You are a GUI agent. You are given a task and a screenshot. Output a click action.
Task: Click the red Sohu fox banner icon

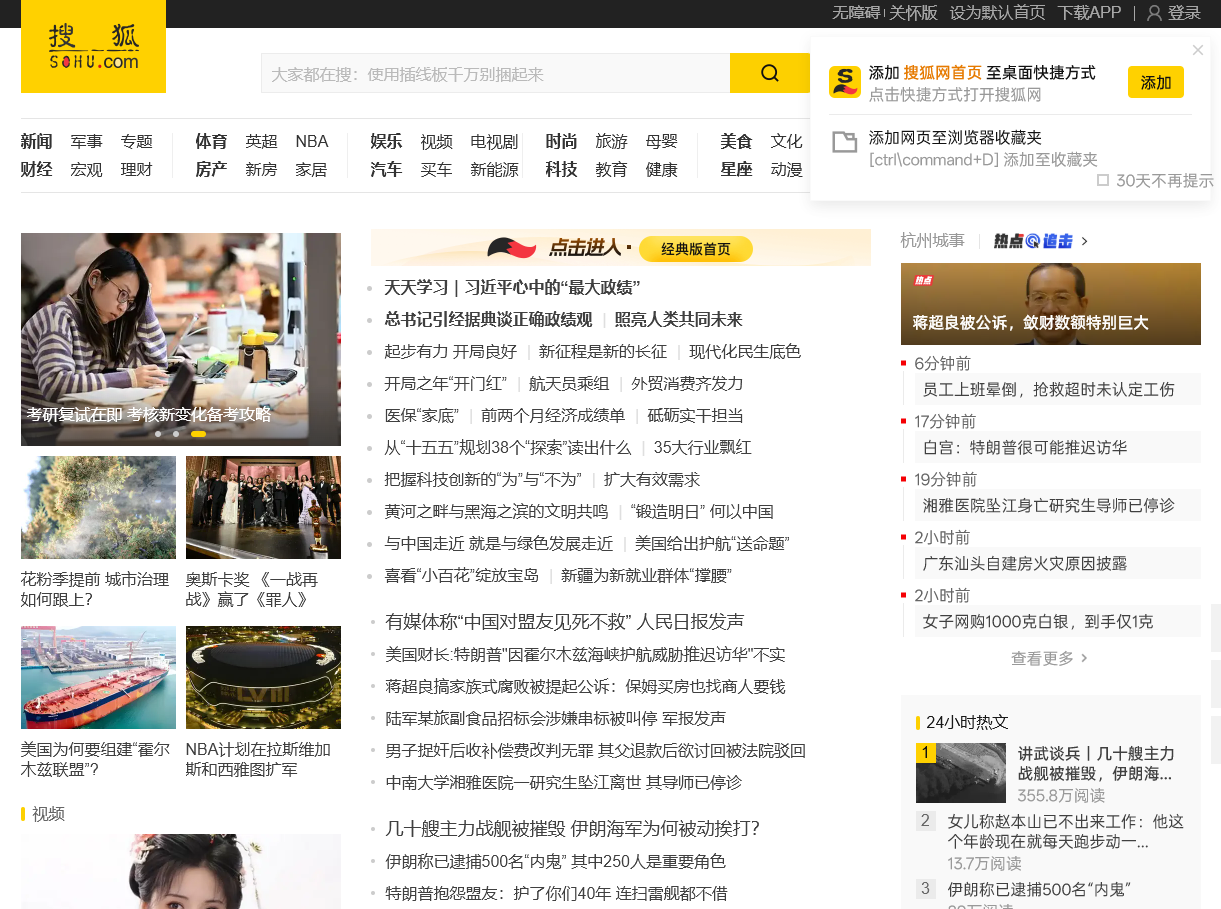tap(512, 248)
